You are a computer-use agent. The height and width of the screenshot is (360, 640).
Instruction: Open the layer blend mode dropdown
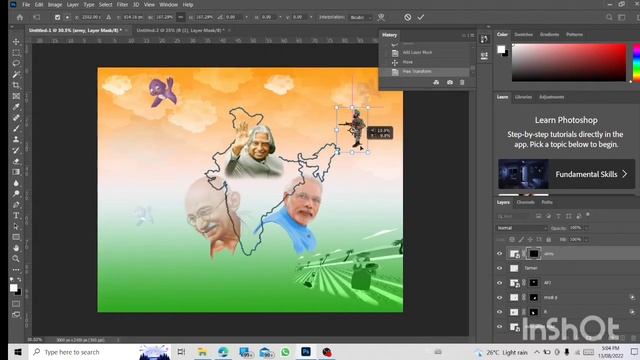pos(521,228)
